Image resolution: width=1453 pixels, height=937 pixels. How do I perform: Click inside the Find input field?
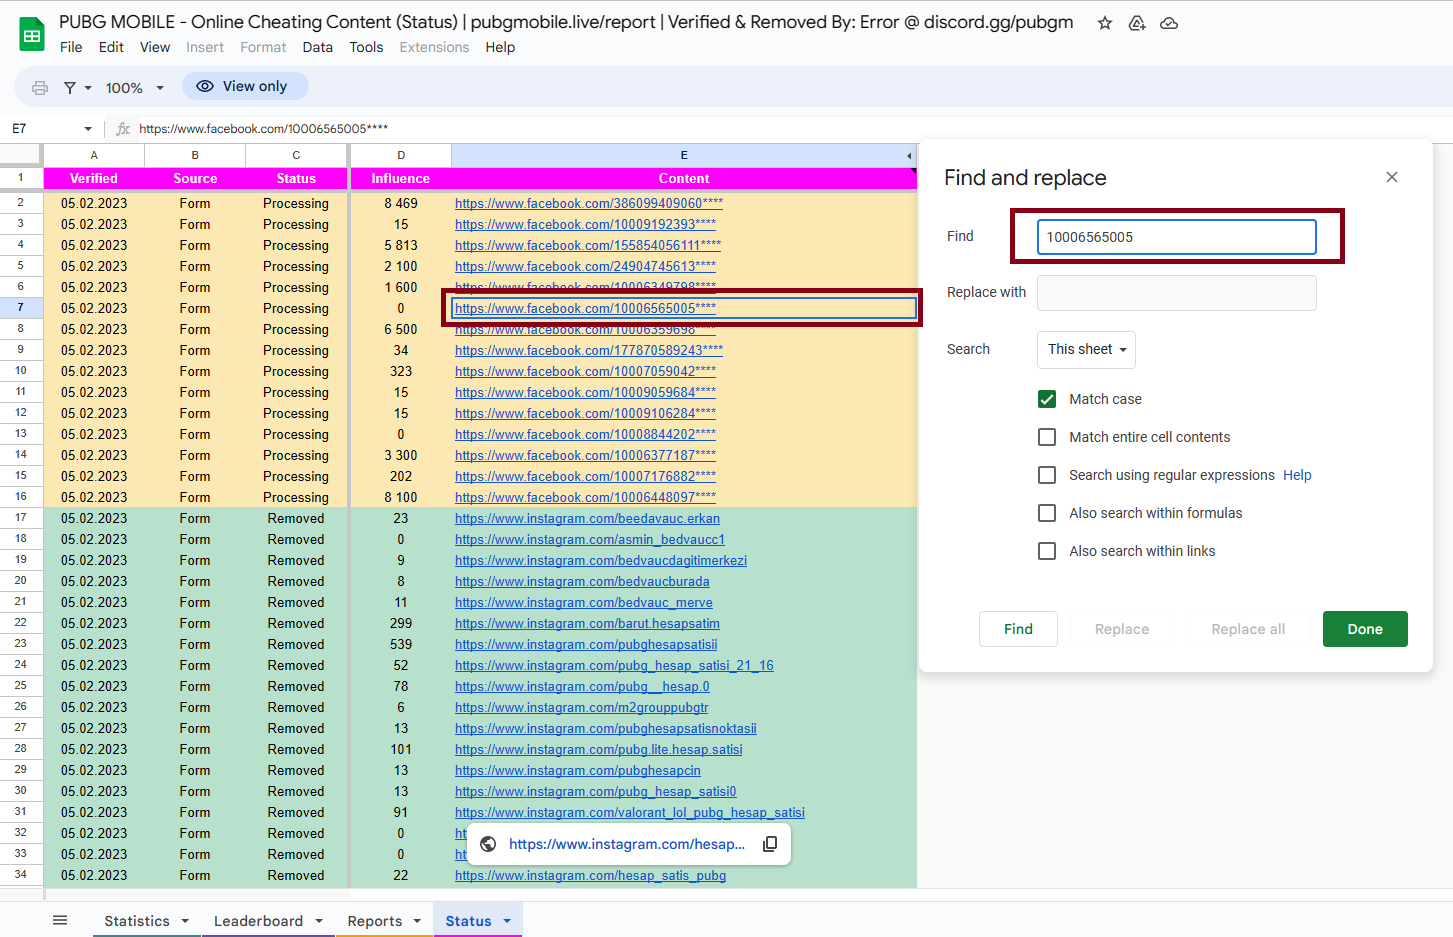pyautogui.click(x=1176, y=236)
